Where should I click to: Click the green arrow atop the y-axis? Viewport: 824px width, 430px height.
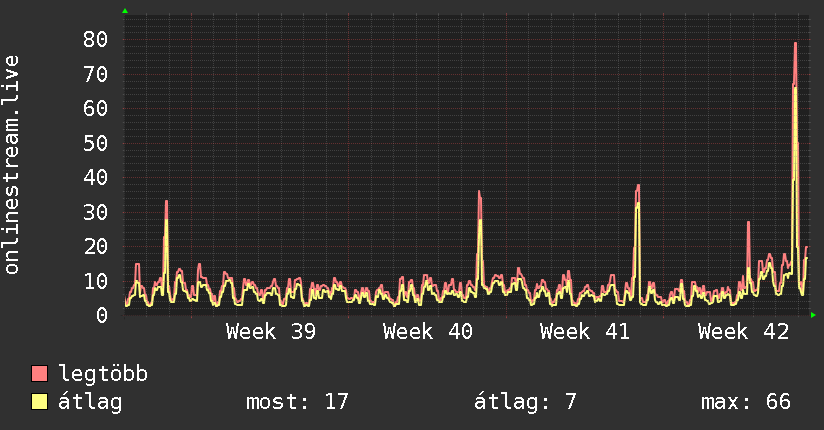coord(125,11)
